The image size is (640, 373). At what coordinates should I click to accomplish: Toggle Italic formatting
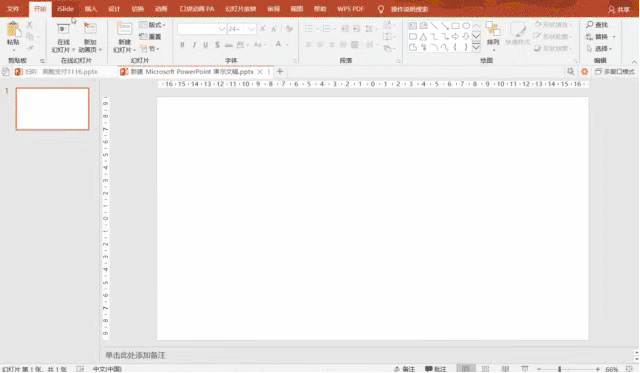tap(194, 44)
